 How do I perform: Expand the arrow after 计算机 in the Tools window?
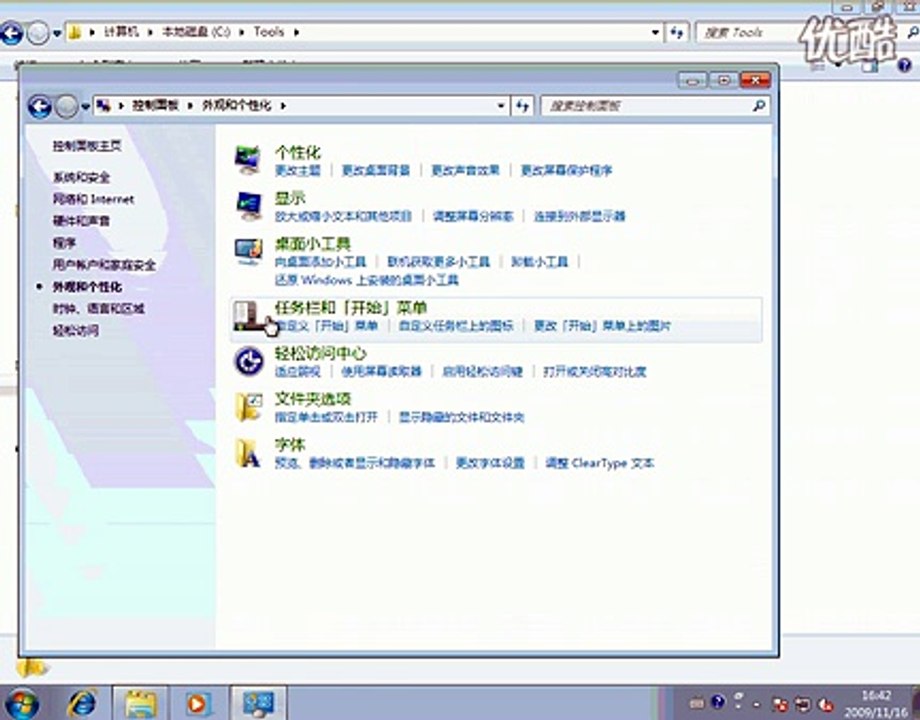150,32
